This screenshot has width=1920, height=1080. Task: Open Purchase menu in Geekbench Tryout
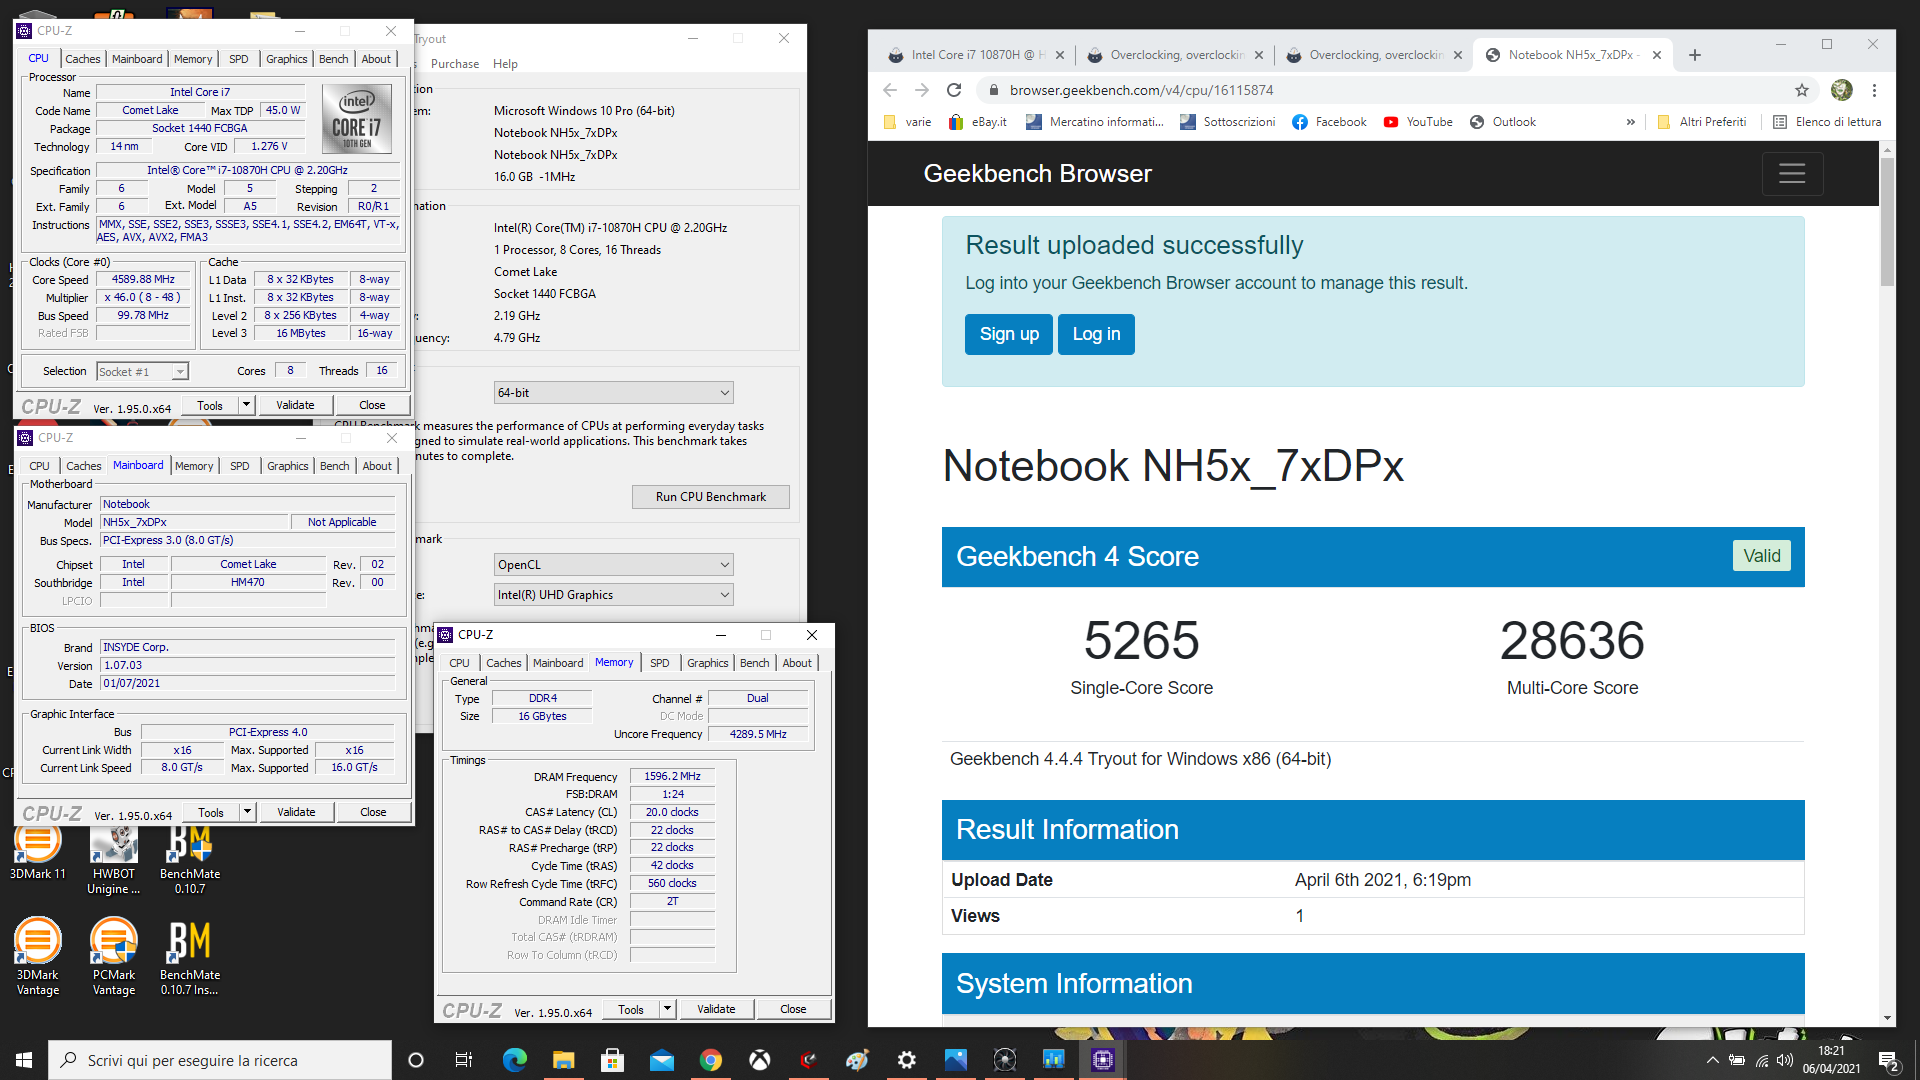(x=455, y=64)
